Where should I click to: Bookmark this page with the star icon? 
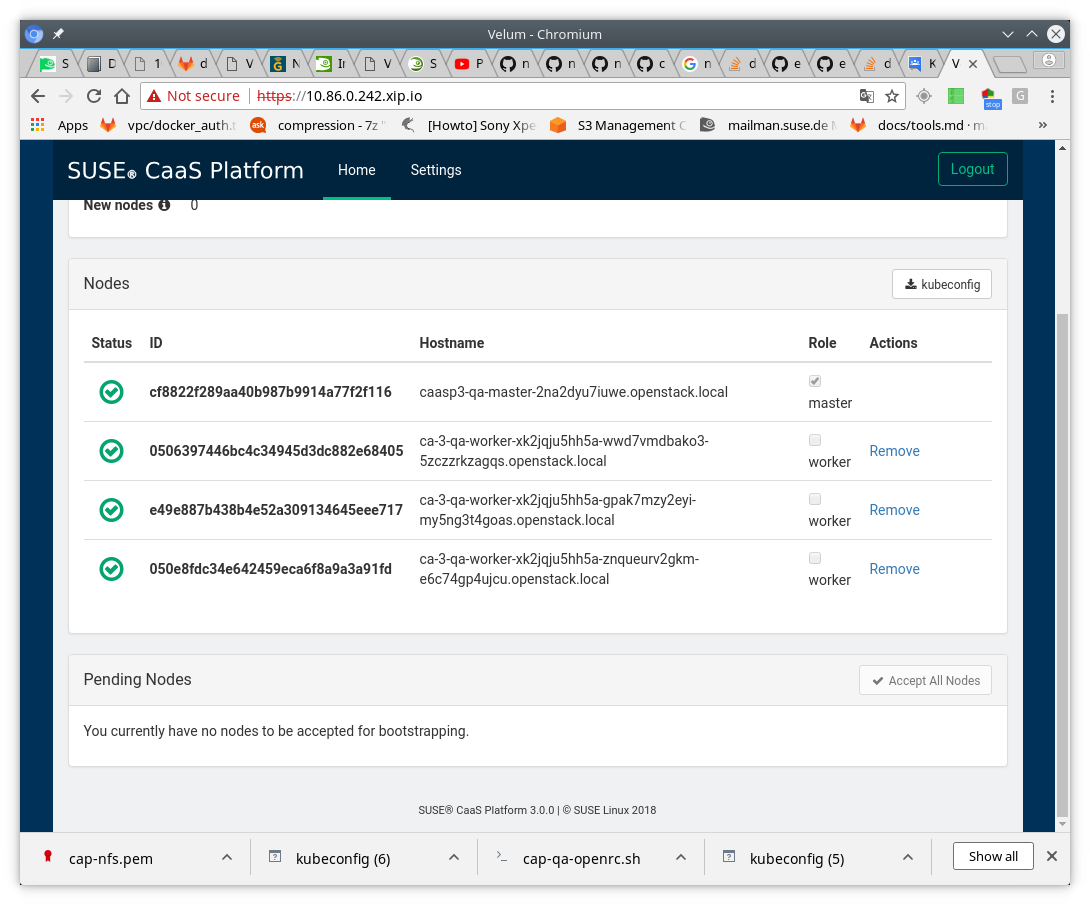click(892, 96)
